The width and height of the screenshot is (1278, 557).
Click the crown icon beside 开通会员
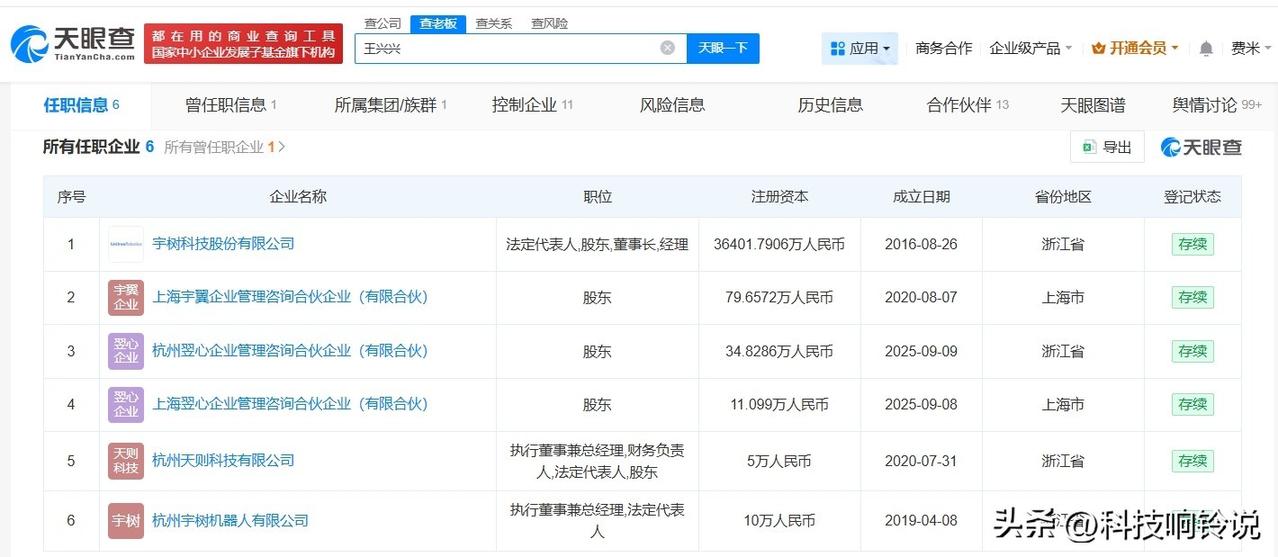tap(1099, 48)
